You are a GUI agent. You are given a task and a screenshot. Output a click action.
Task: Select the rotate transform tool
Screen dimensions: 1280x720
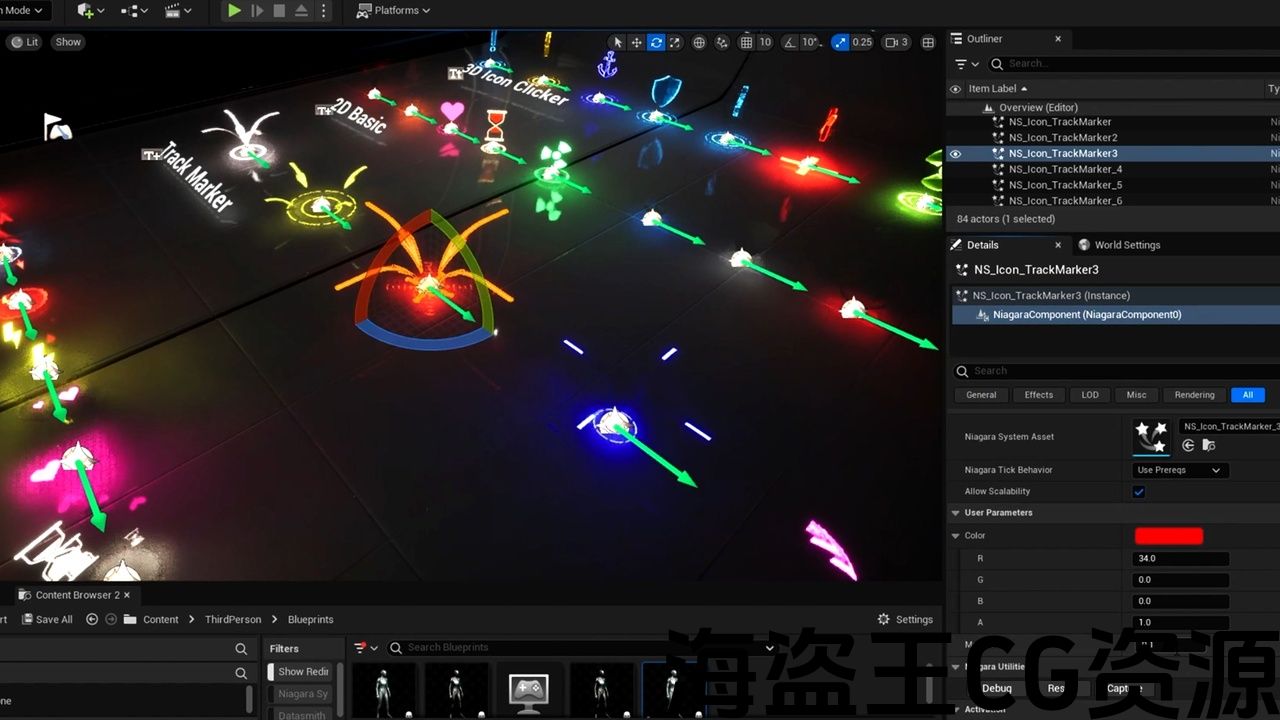click(656, 42)
